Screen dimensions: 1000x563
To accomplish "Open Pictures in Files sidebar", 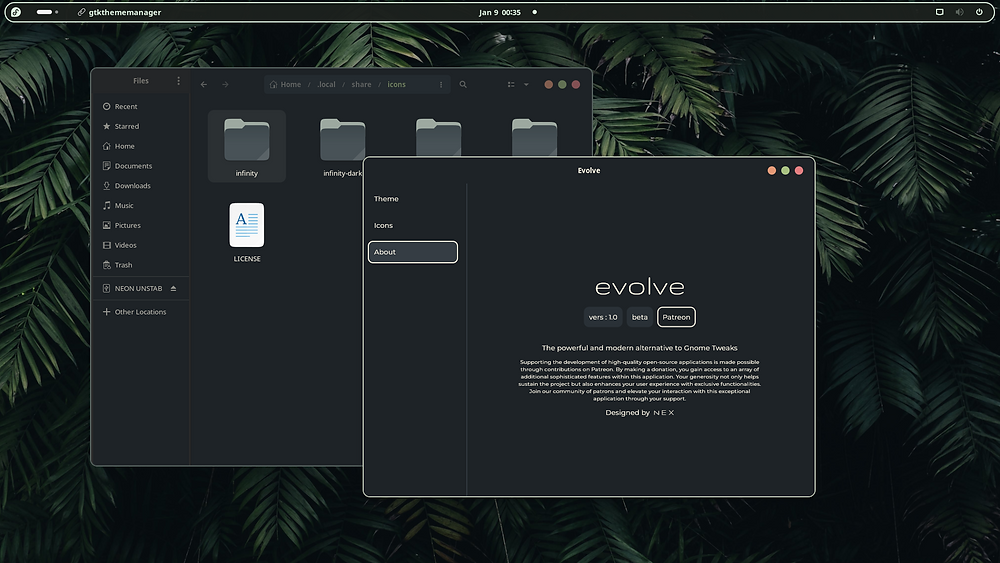I will [x=140, y=225].
